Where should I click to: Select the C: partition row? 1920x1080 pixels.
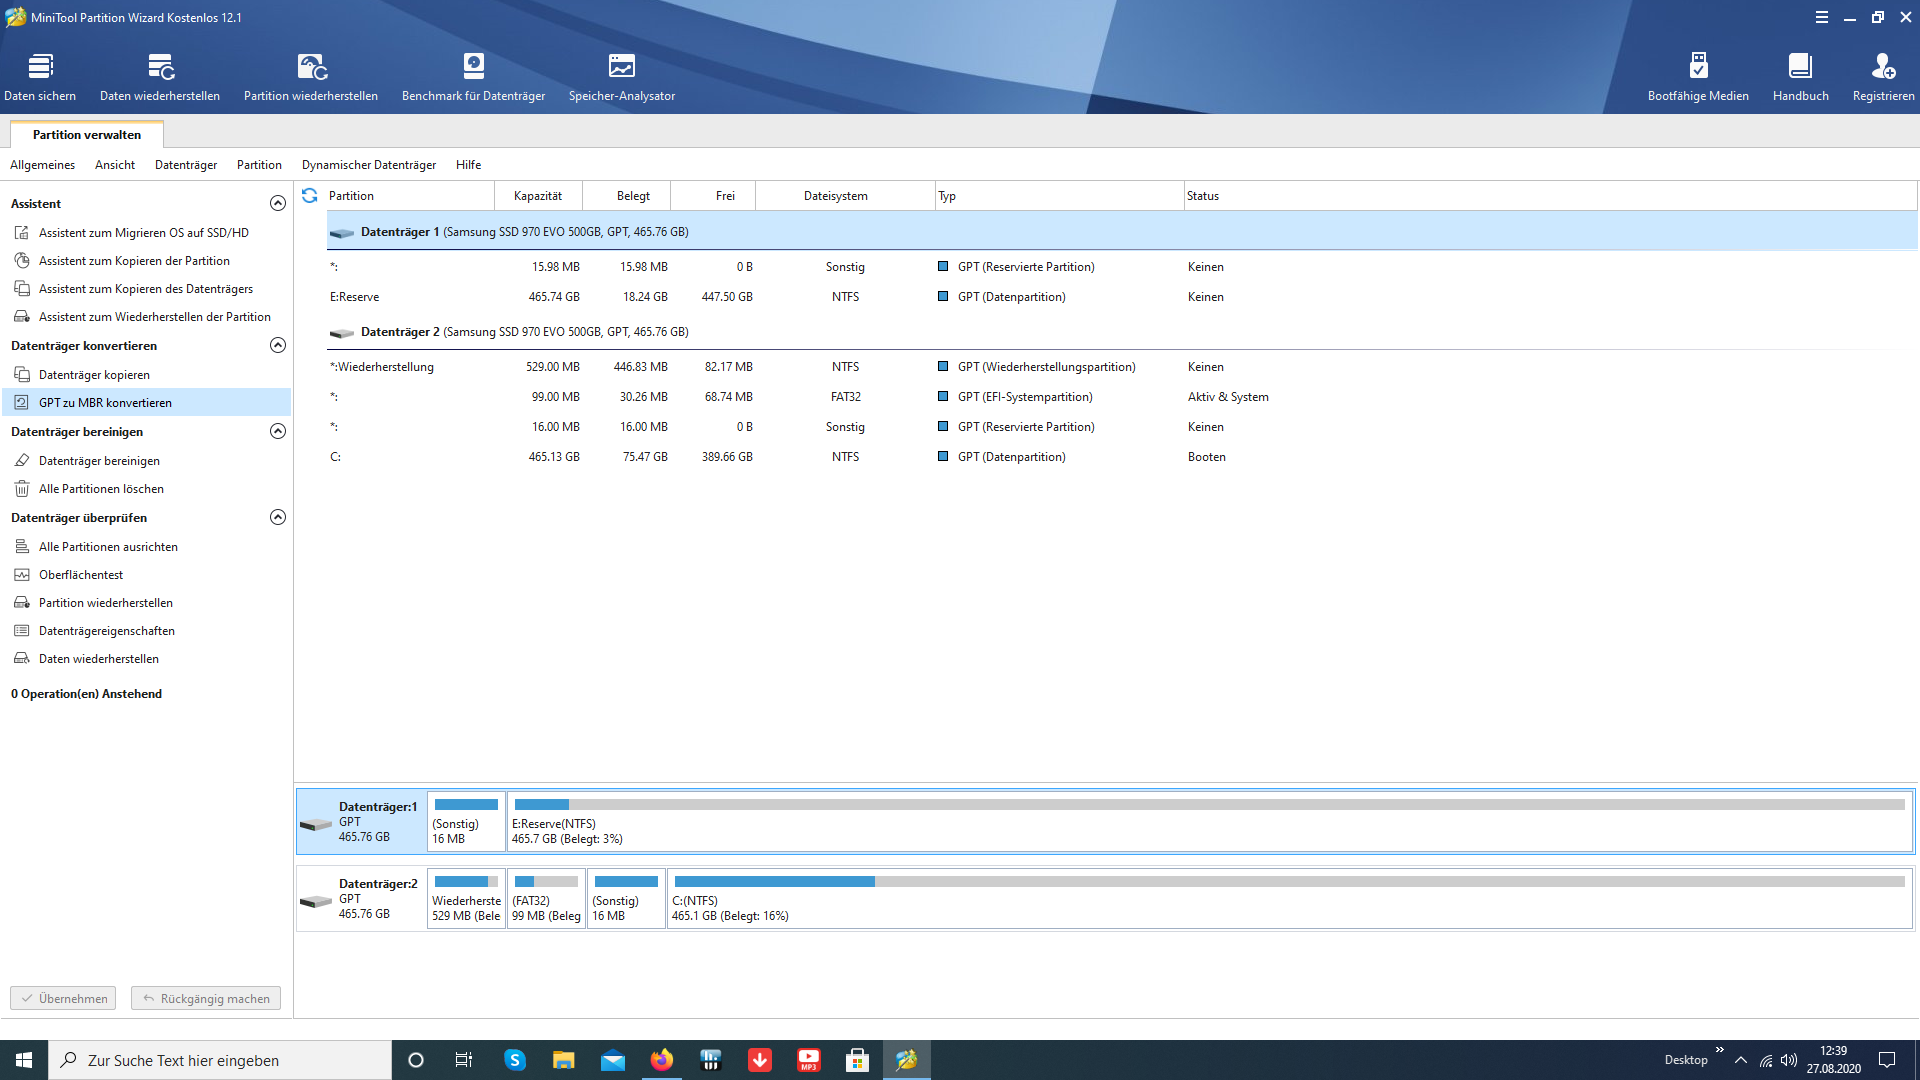tap(1122, 457)
